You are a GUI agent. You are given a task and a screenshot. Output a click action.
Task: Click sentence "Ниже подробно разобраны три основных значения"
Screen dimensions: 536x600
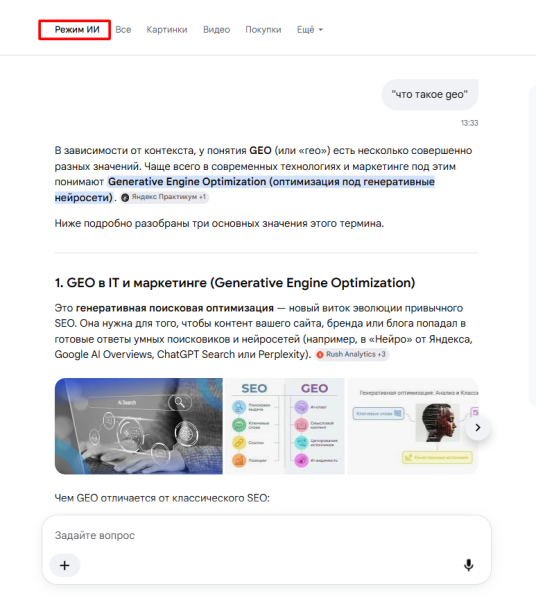(219, 223)
